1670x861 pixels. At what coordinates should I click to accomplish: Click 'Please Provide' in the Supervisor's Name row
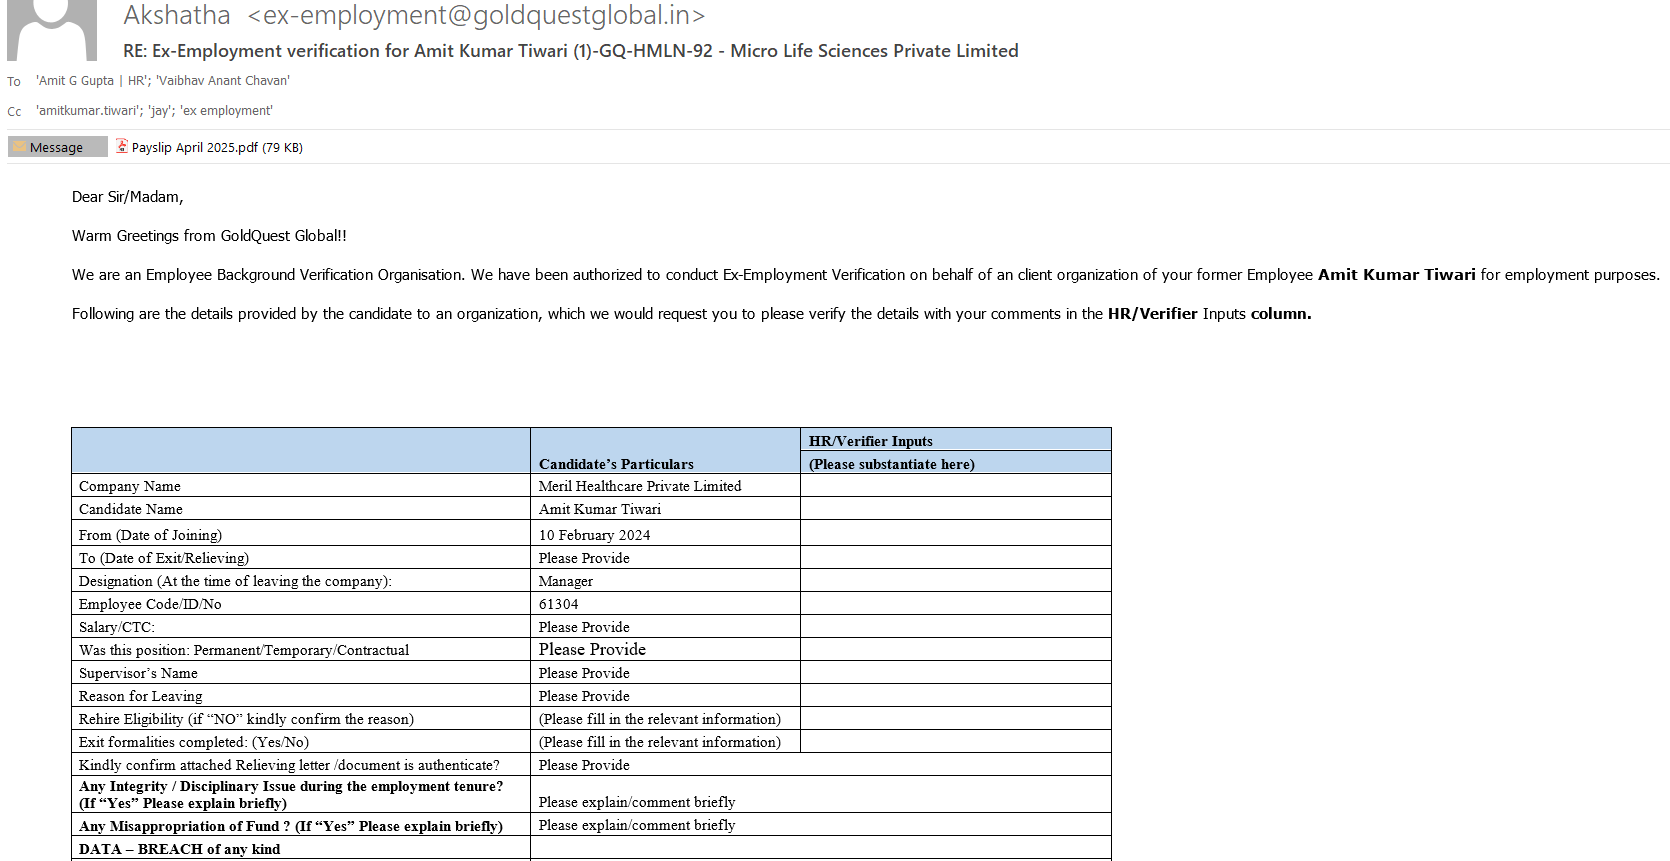pos(584,673)
